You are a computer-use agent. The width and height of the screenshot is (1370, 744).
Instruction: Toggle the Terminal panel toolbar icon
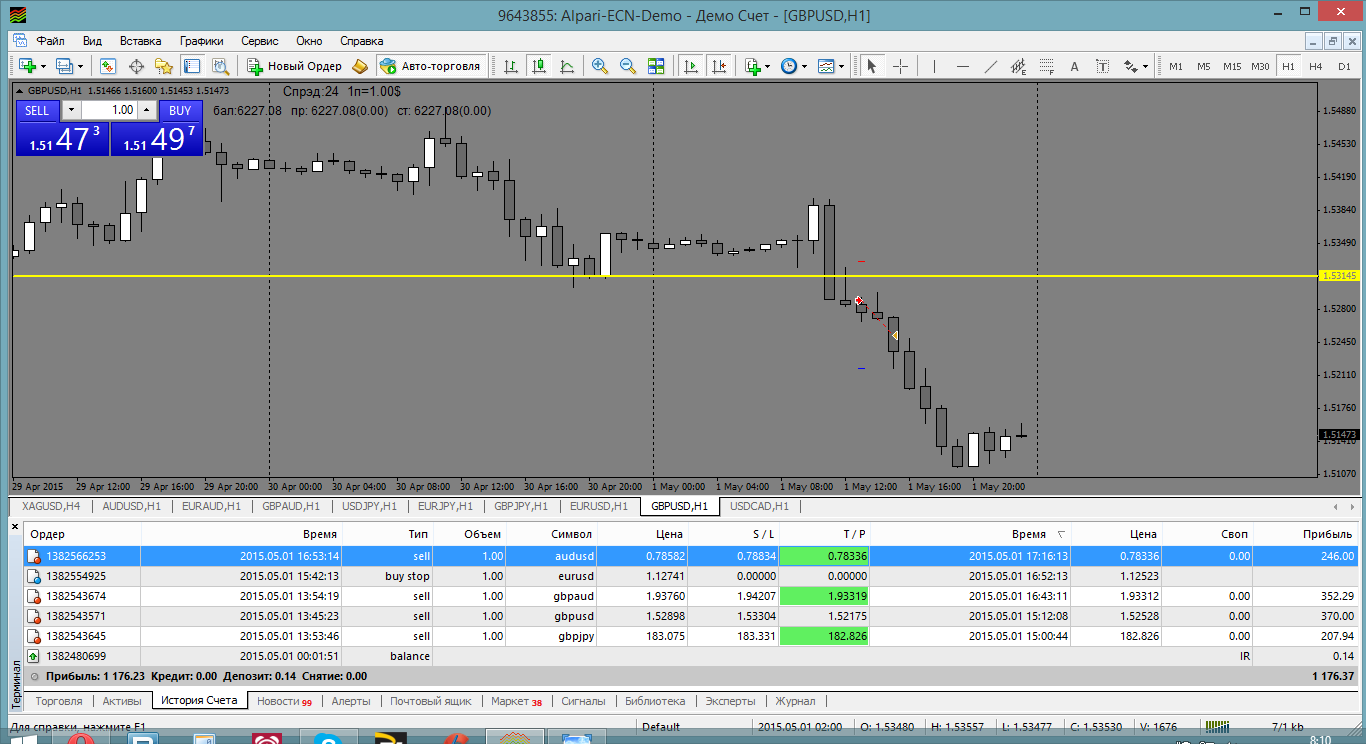pos(192,66)
